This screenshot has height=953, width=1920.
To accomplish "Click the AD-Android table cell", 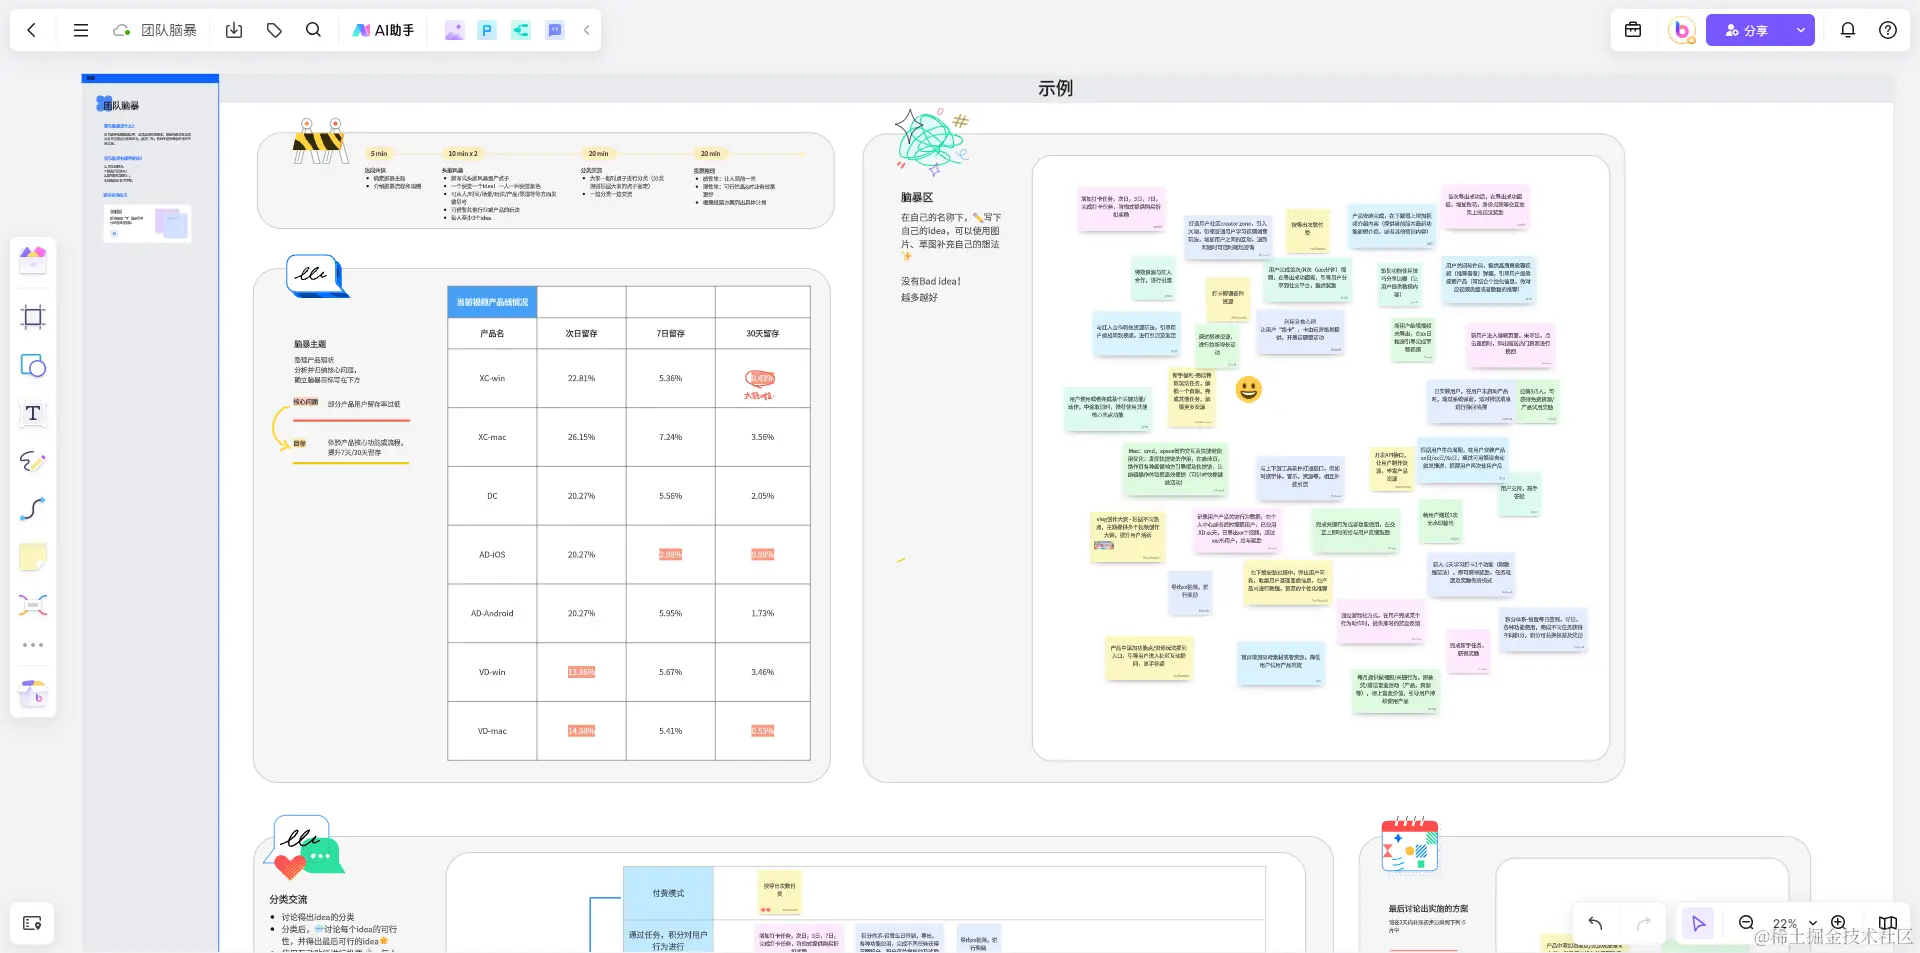I will click(492, 613).
